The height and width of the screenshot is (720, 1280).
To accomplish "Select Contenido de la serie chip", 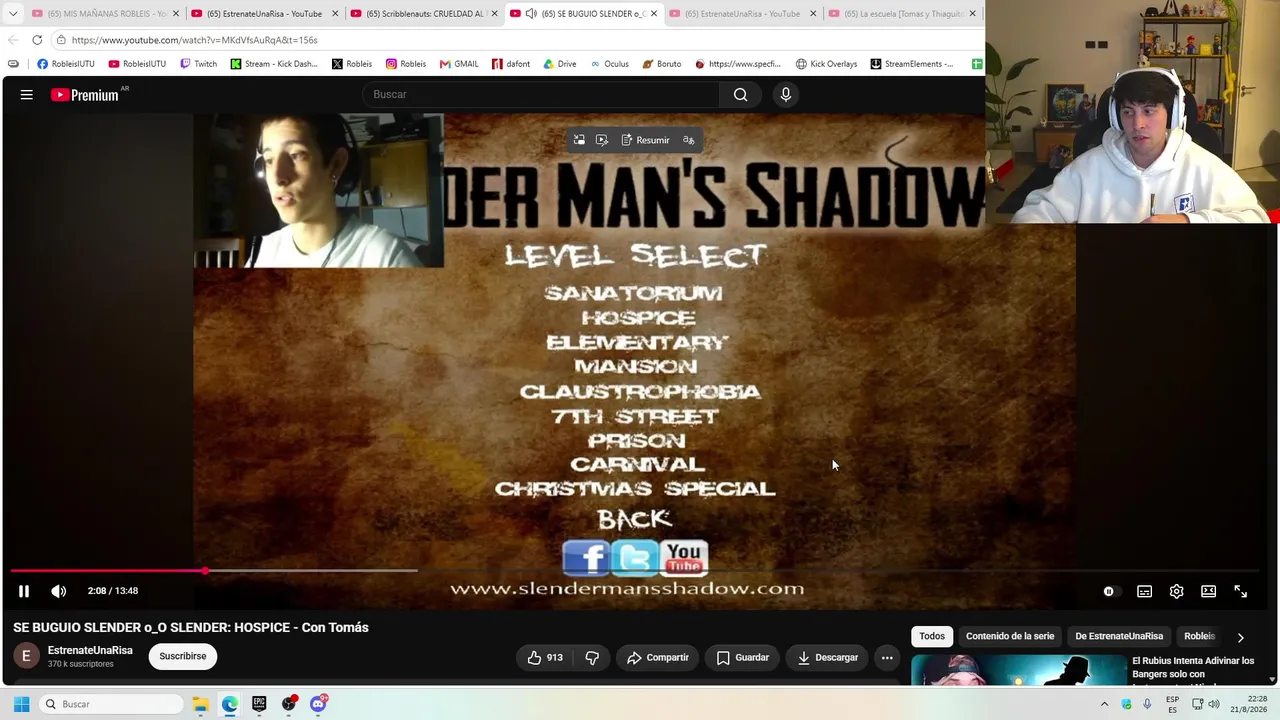I will pyautogui.click(x=1010, y=636).
